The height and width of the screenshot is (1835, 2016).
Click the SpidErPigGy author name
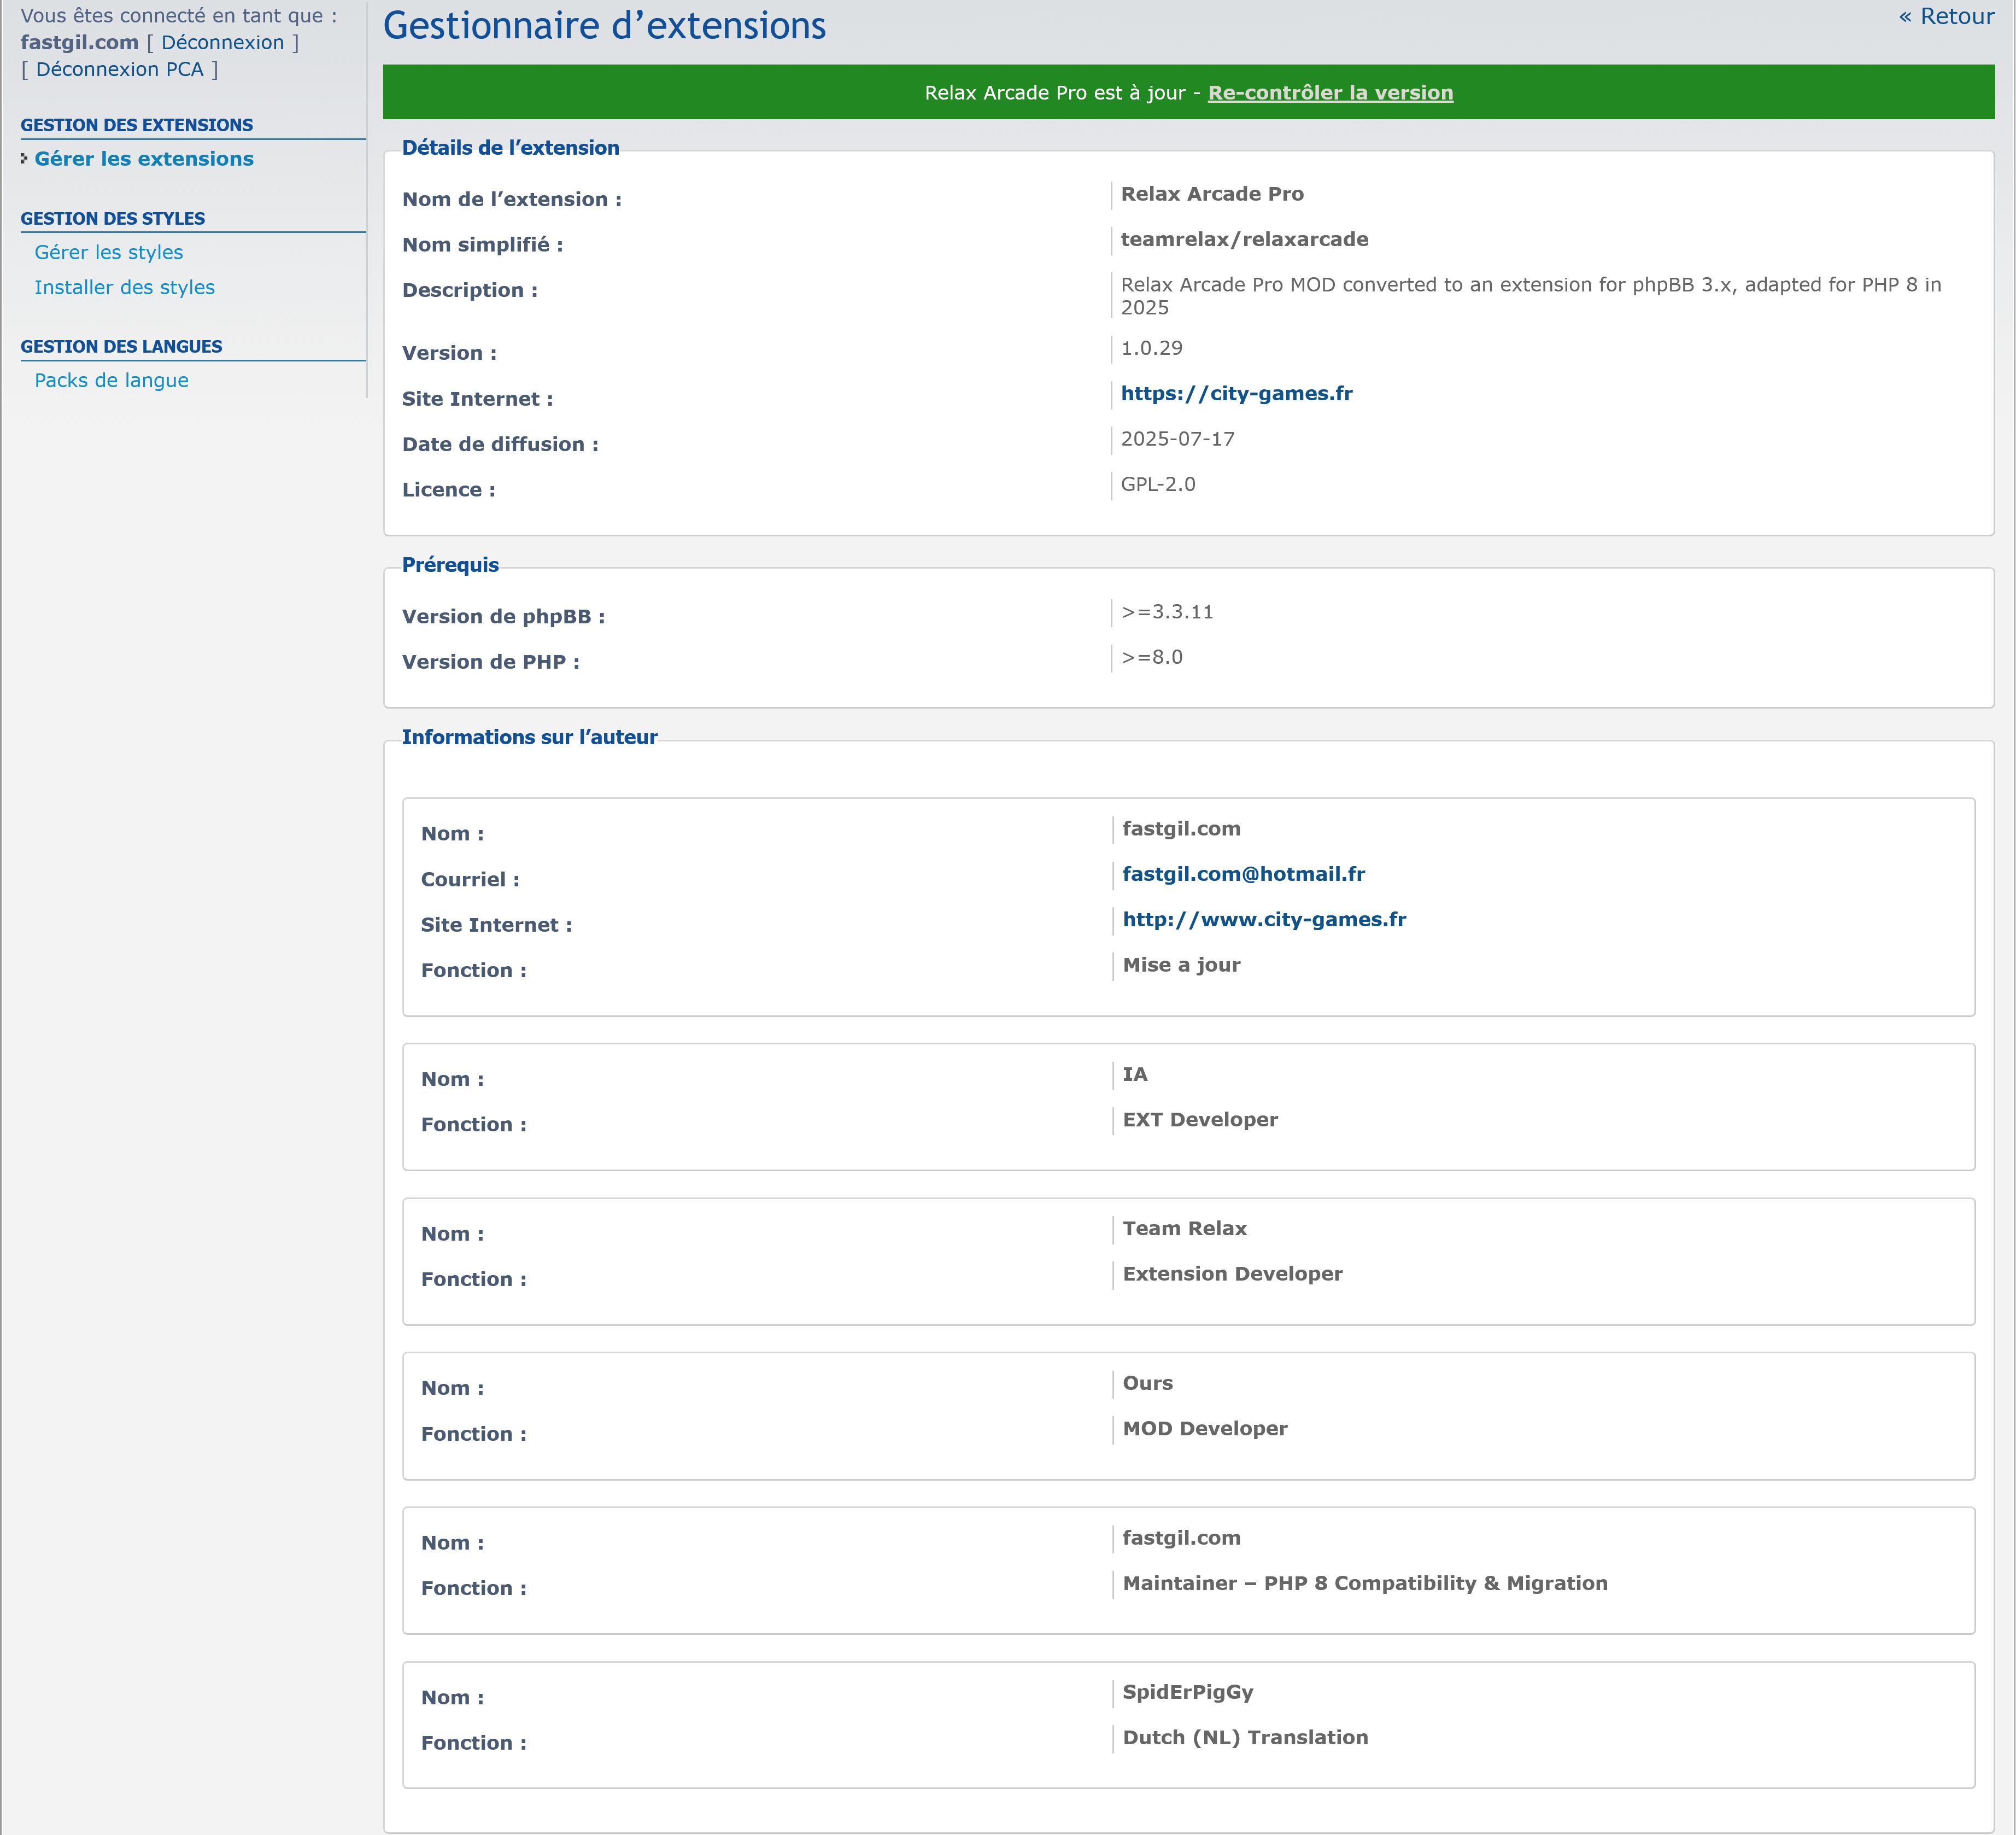[x=1187, y=1692]
